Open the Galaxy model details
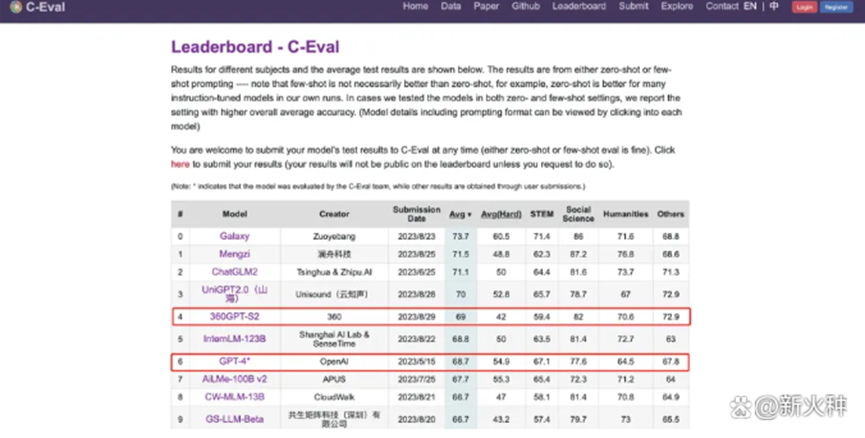Screen dimensions: 865x438 click(234, 236)
